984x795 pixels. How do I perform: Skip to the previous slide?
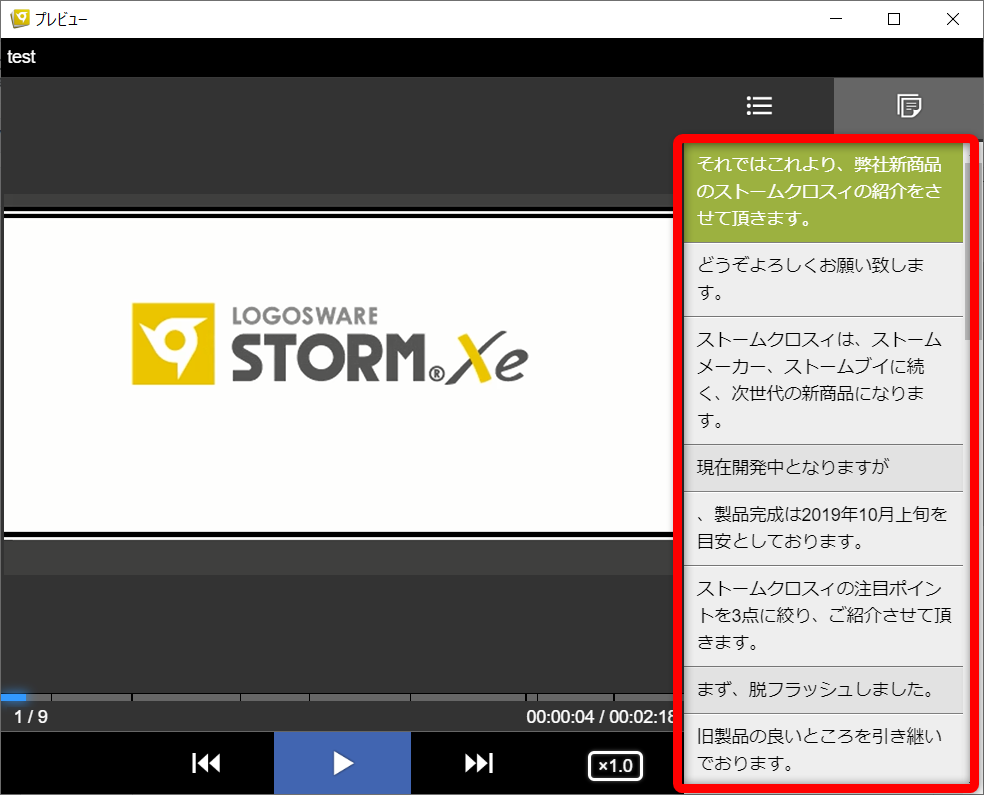(206, 763)
